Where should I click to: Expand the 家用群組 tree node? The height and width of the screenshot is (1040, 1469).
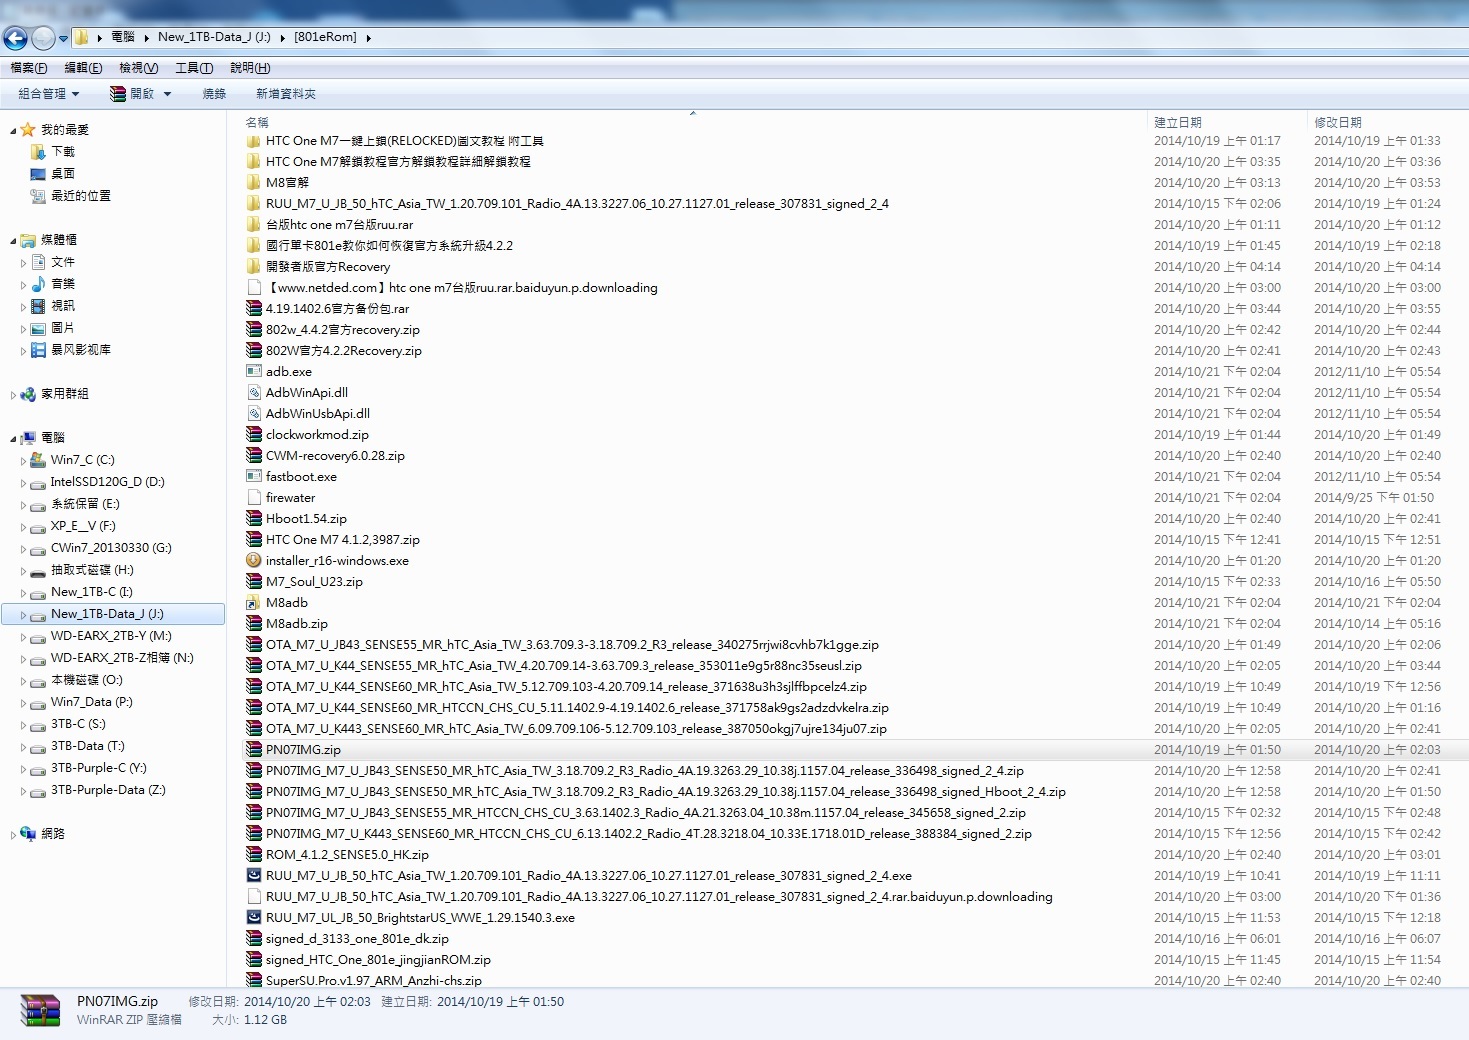[x=13, y=395]
